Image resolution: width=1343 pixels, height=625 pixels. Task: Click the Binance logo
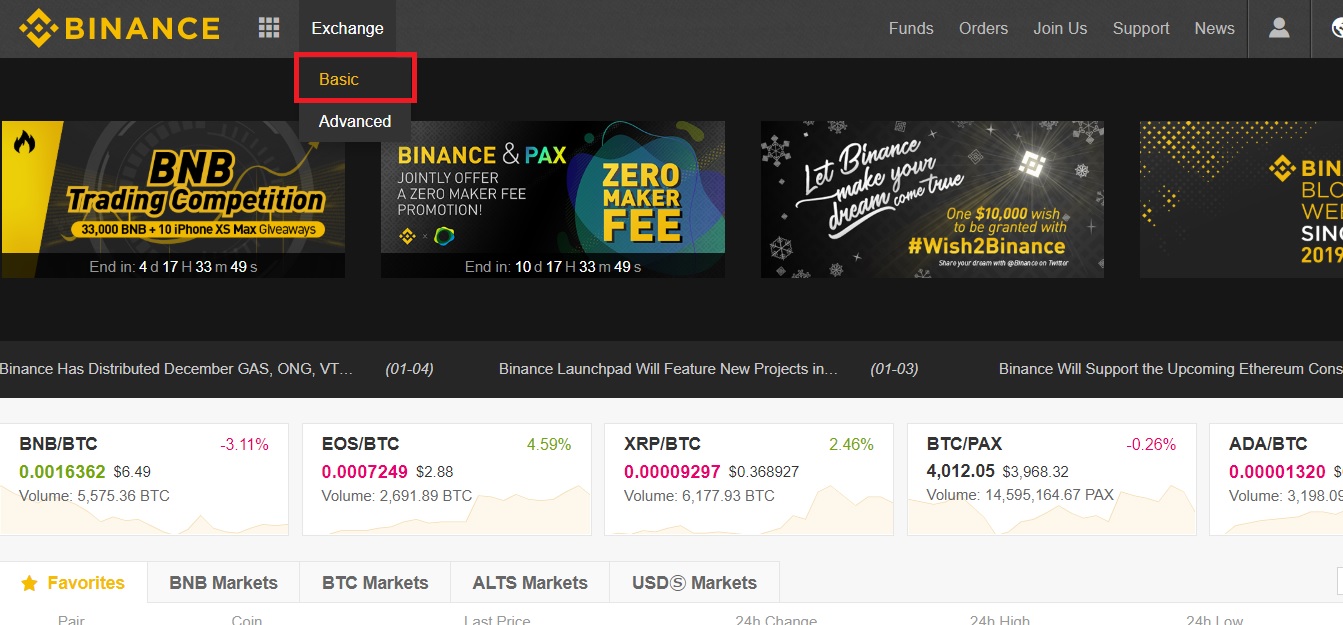(120, 28)
